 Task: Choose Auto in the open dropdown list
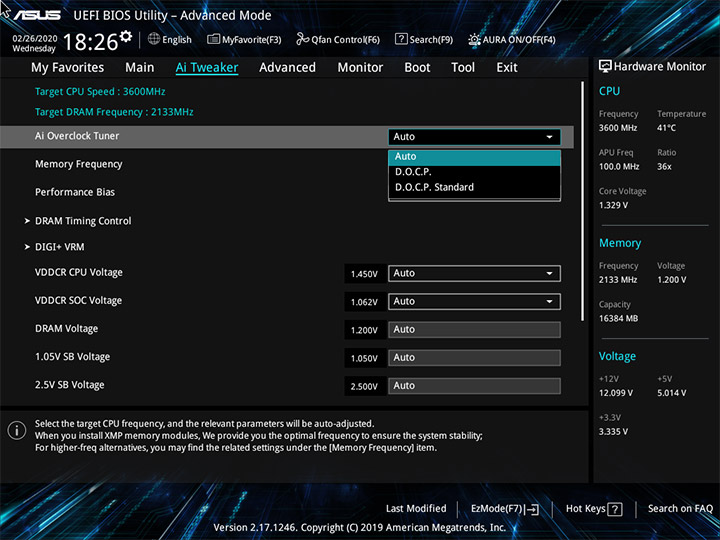(x=474, y=157)
